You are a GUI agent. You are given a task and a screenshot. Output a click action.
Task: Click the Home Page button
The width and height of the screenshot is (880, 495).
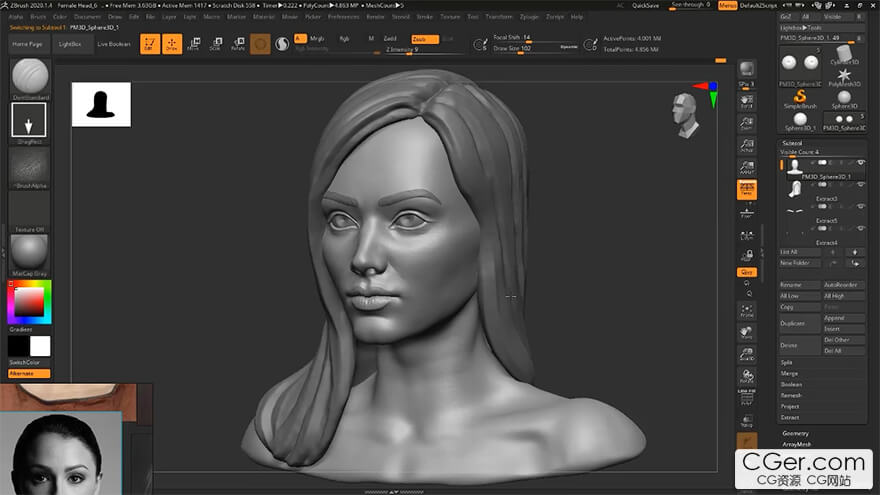click(27, 44)
